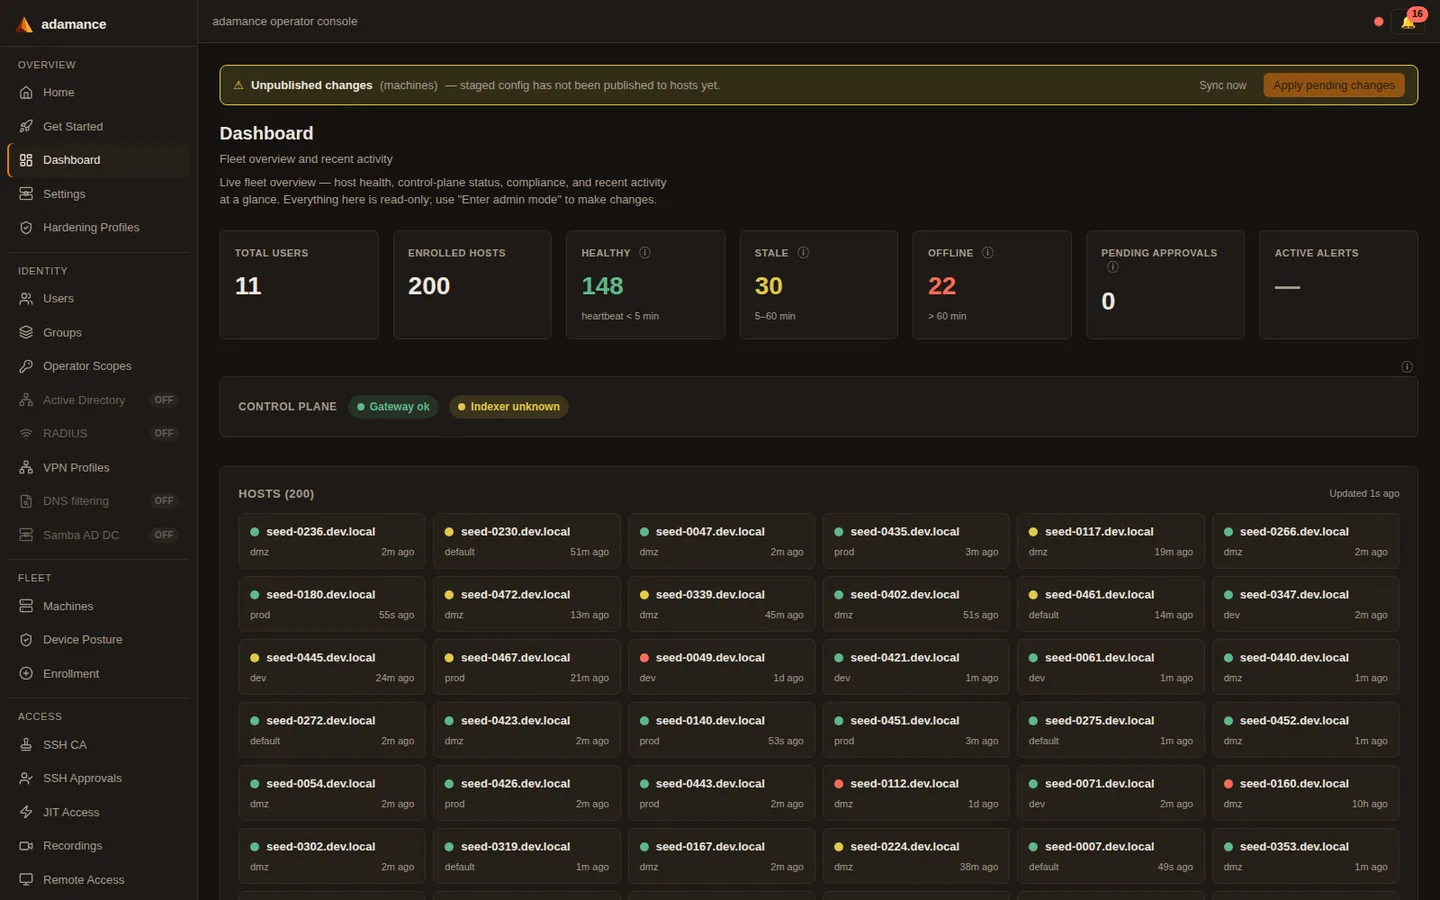Click the Users icon in sidebar
This screenshot has height=900, width=1440.
click(26, 298)
